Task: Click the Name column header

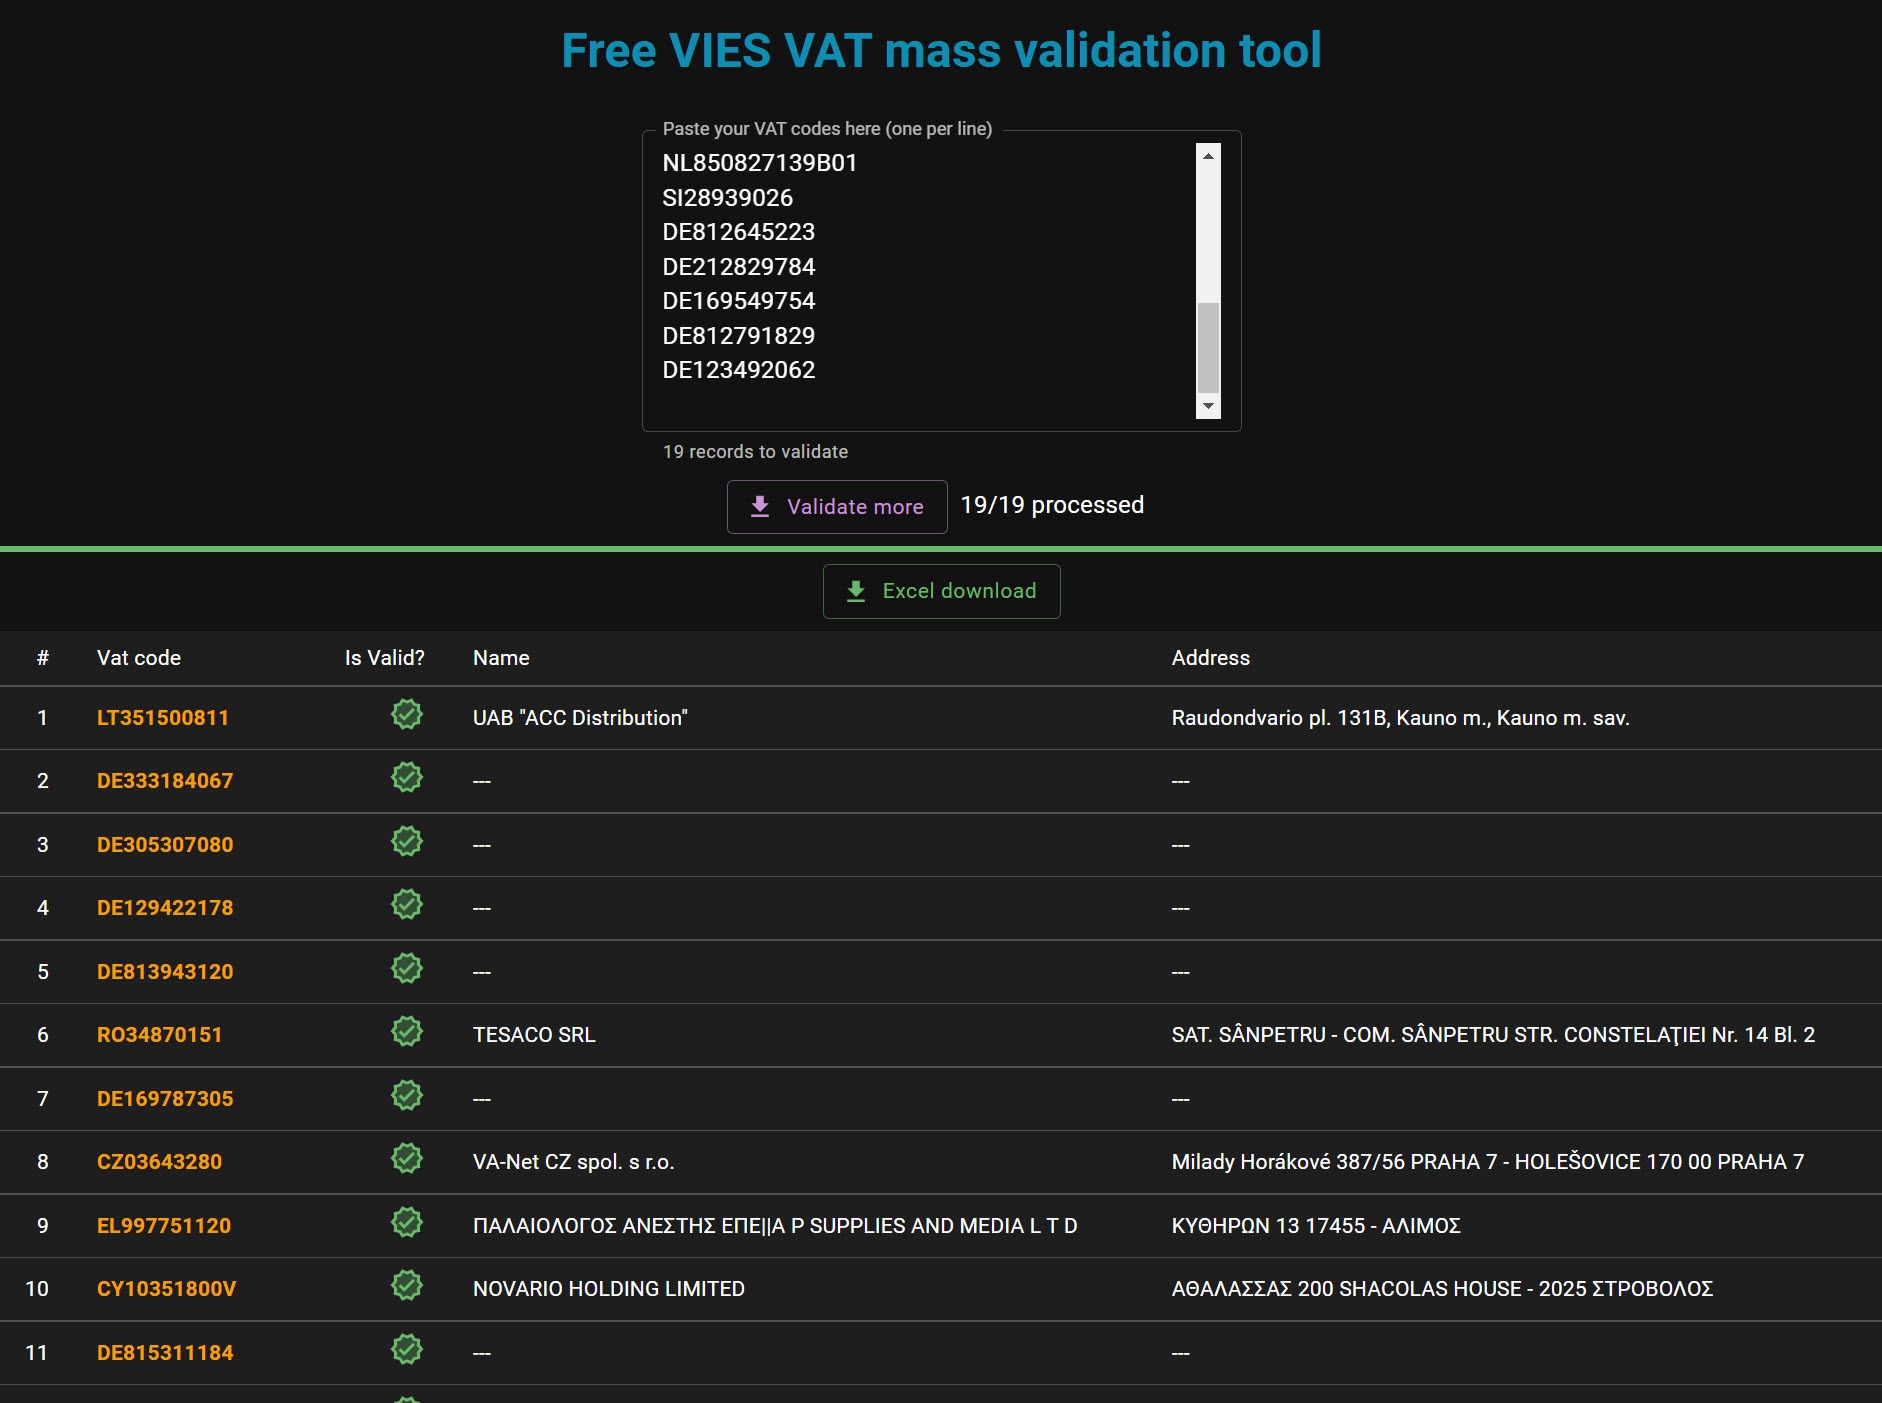Action: coord(501,658)
